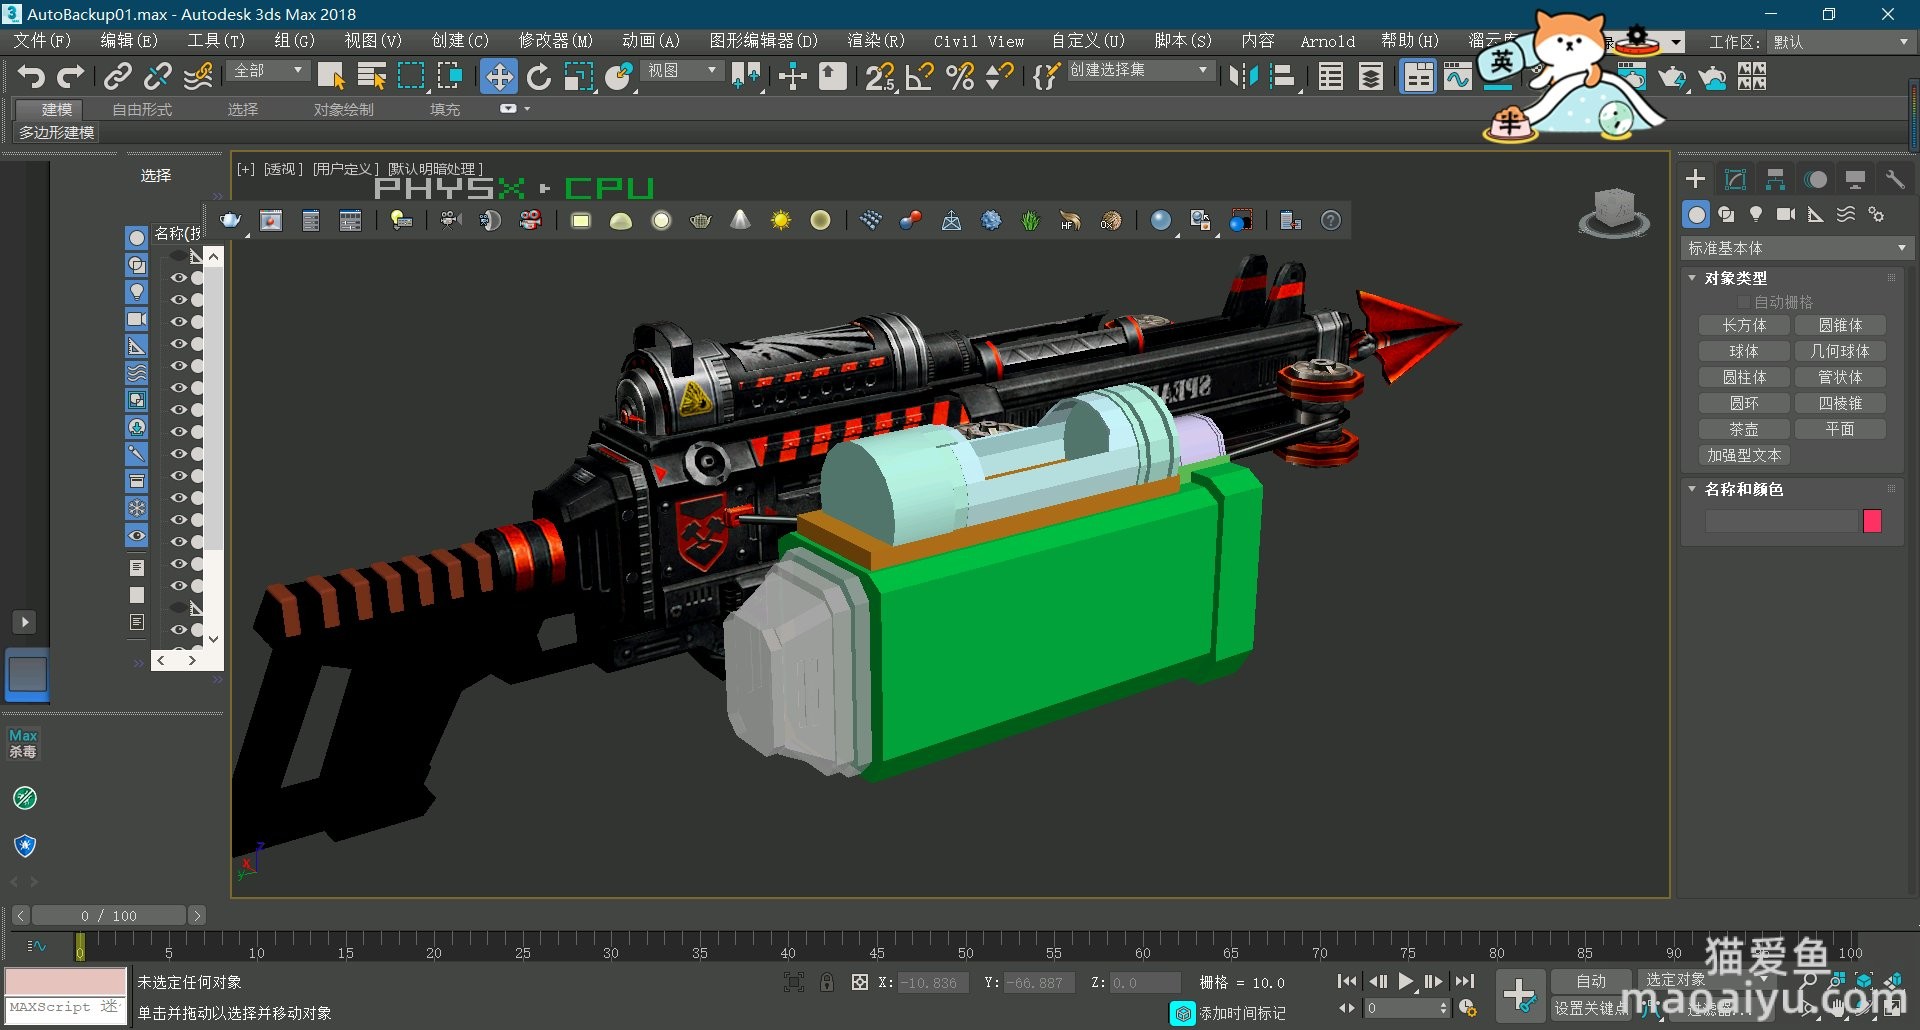
Task: Open the Mirror tool
Action: (x=1243, y=77)
